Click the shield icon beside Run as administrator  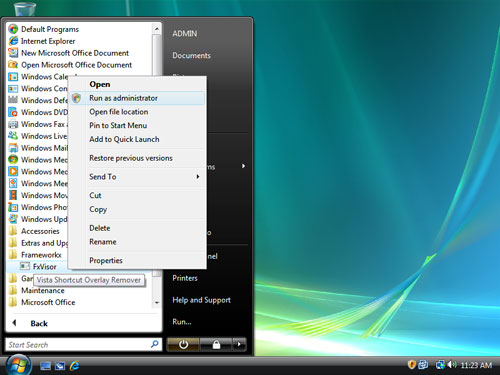point(77,98)
